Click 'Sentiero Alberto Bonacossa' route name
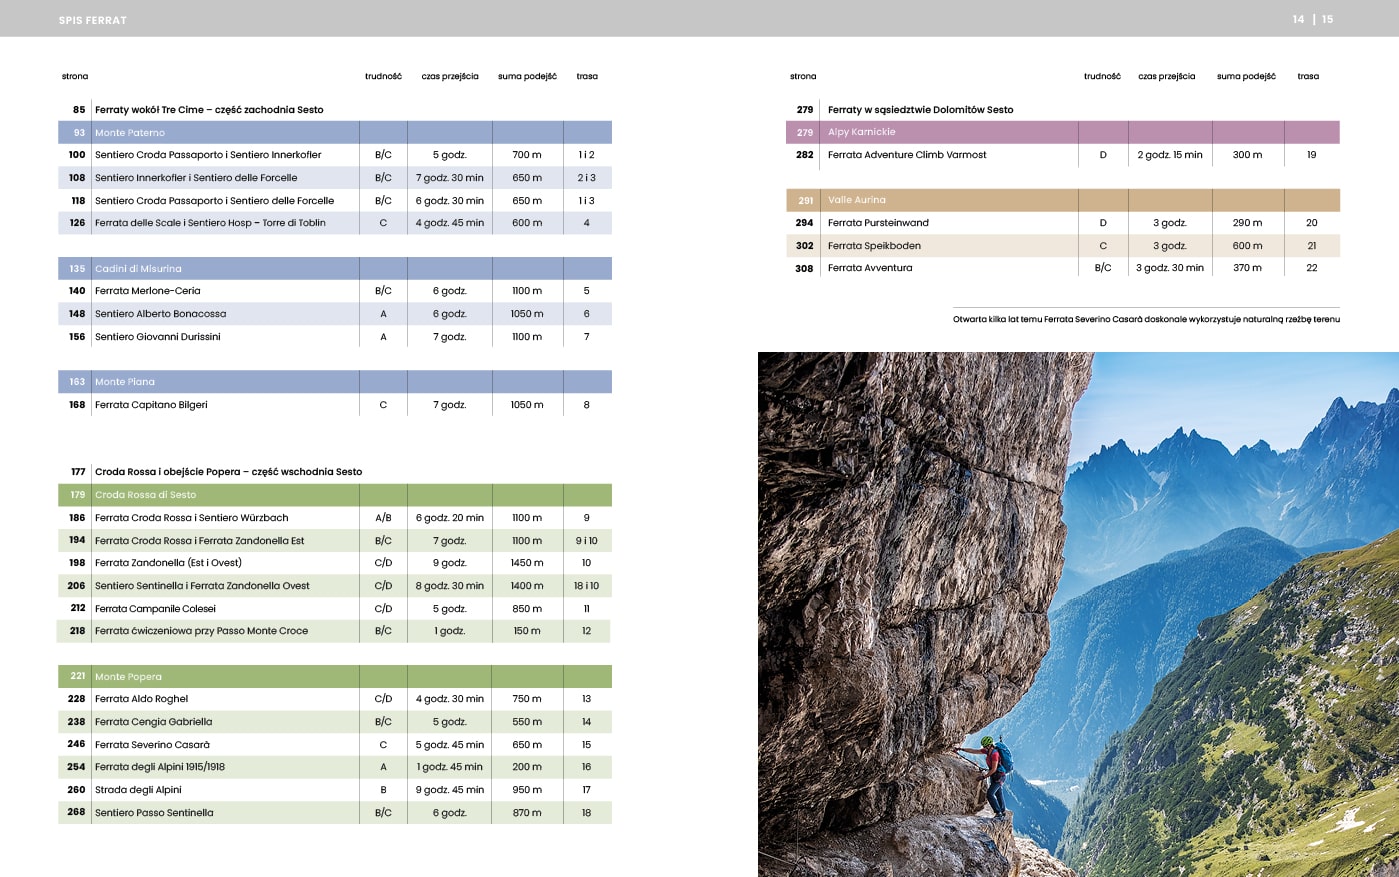This screenshot has width=1399, height=877. (x=160, y=314)
